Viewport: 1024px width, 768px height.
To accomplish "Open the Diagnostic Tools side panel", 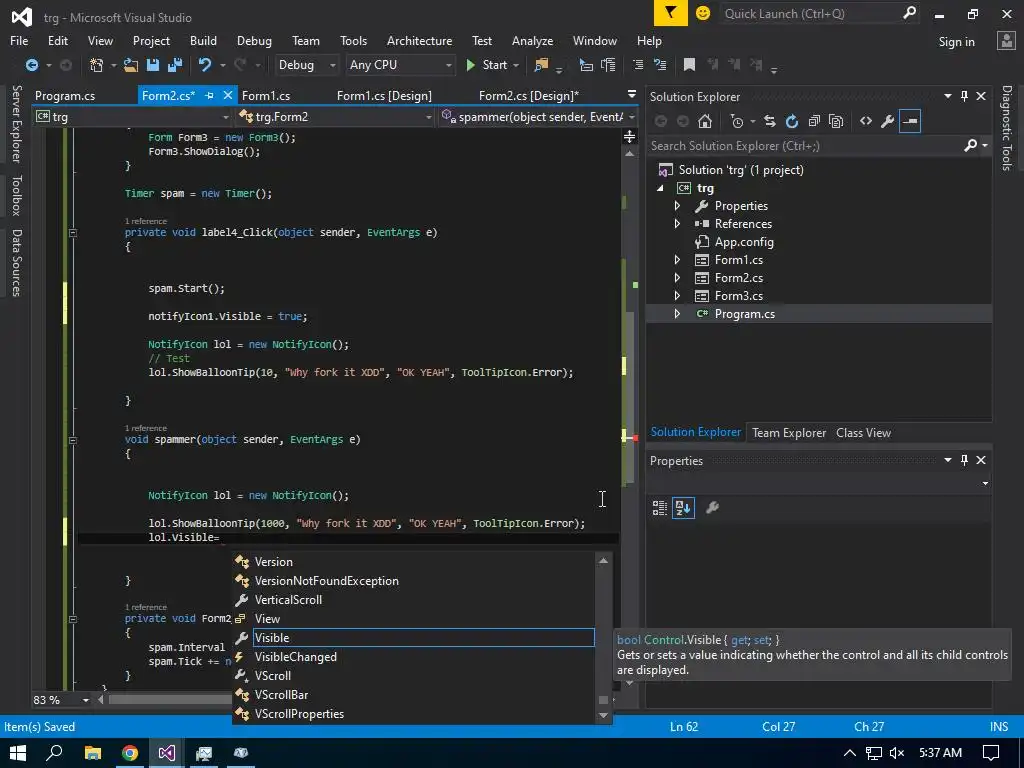I will [1007, 128].
